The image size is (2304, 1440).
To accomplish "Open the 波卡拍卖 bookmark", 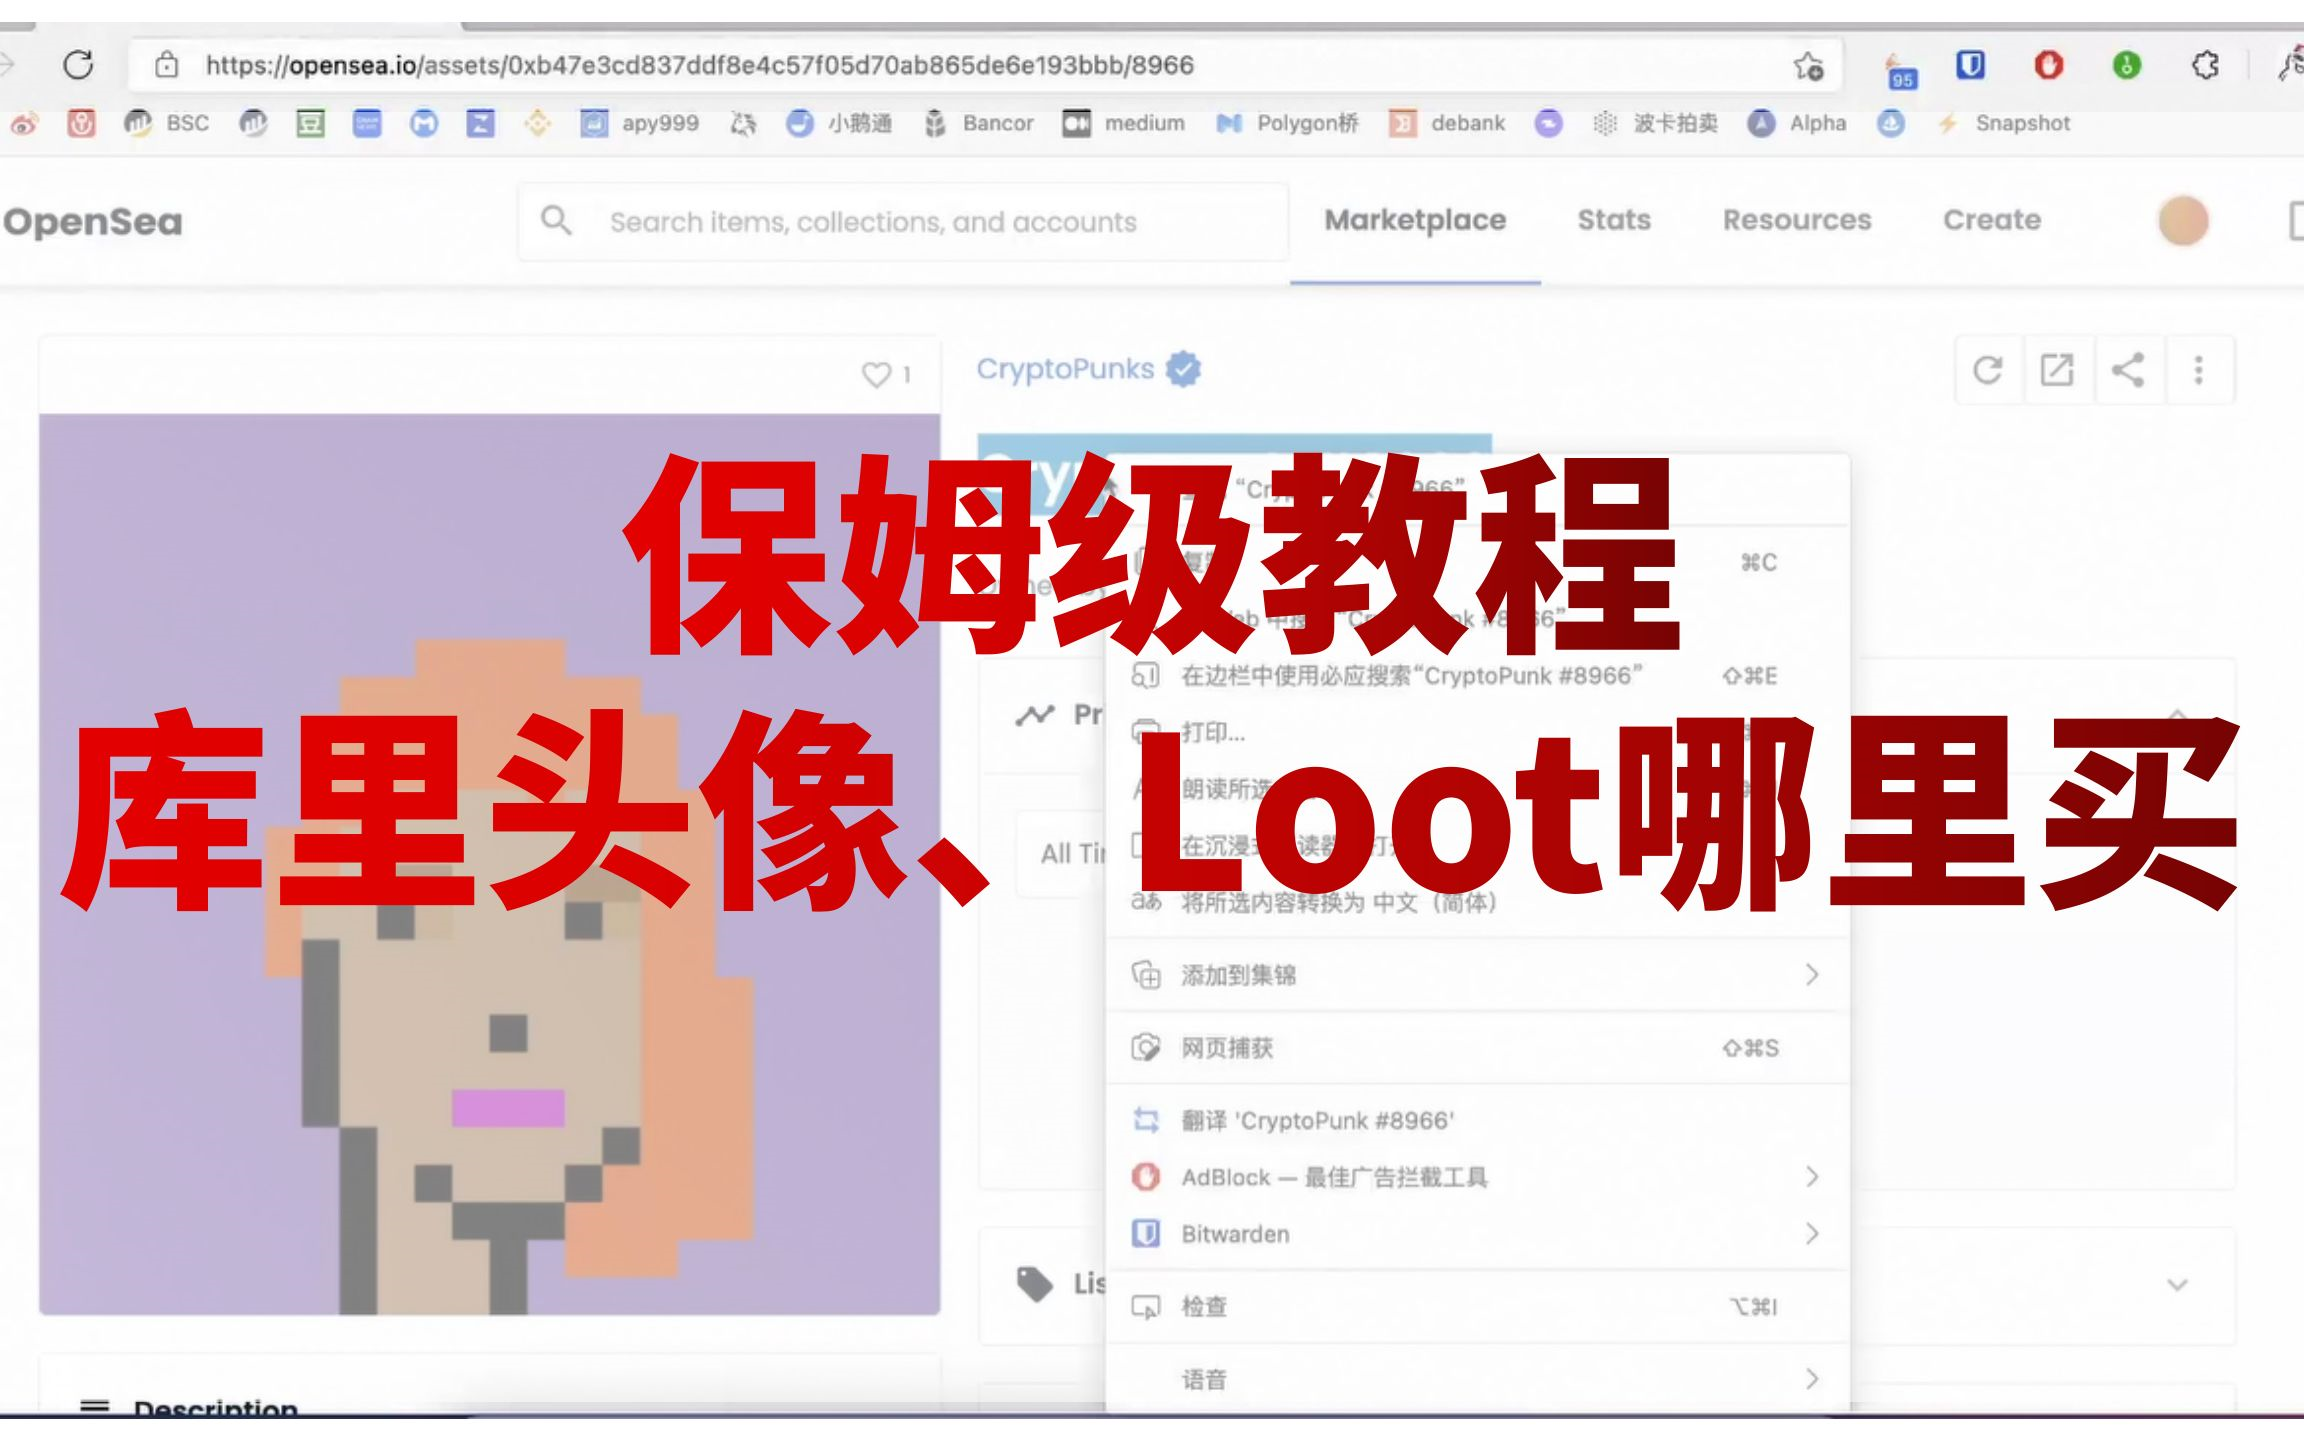I will (1656, 123).
